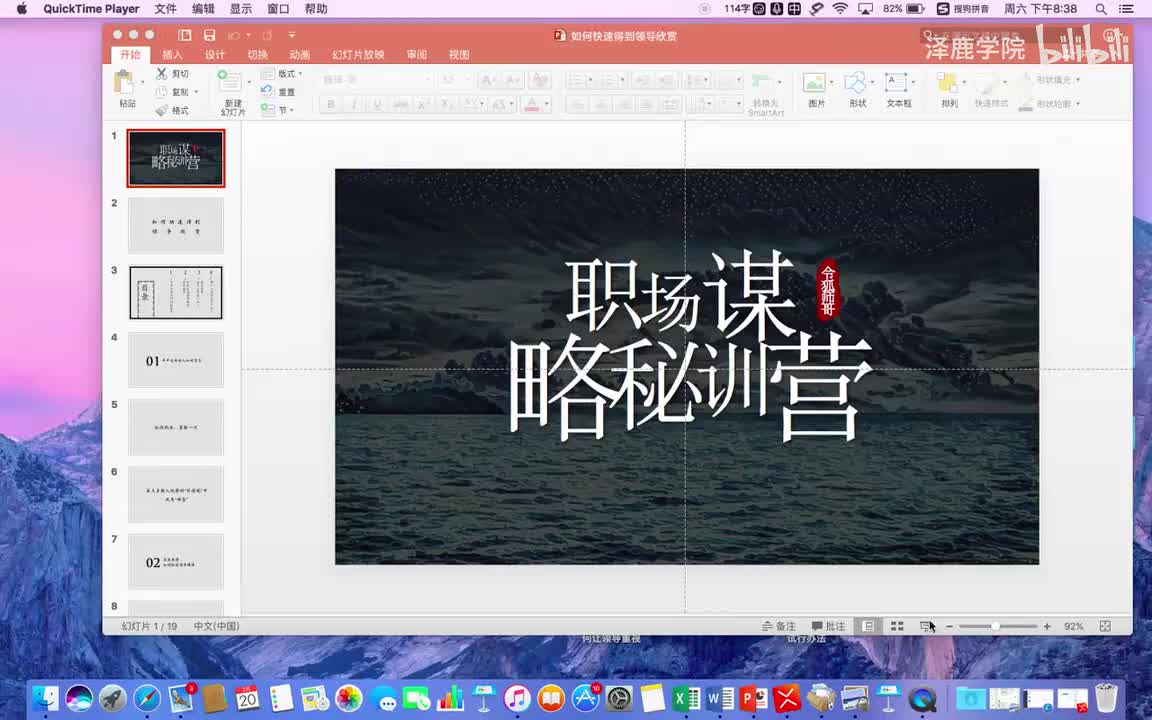This screenshot has width=1152, height=720.
Task: Open the Review 审阅 ribbon tab
Action: click(x=417, y=54)
